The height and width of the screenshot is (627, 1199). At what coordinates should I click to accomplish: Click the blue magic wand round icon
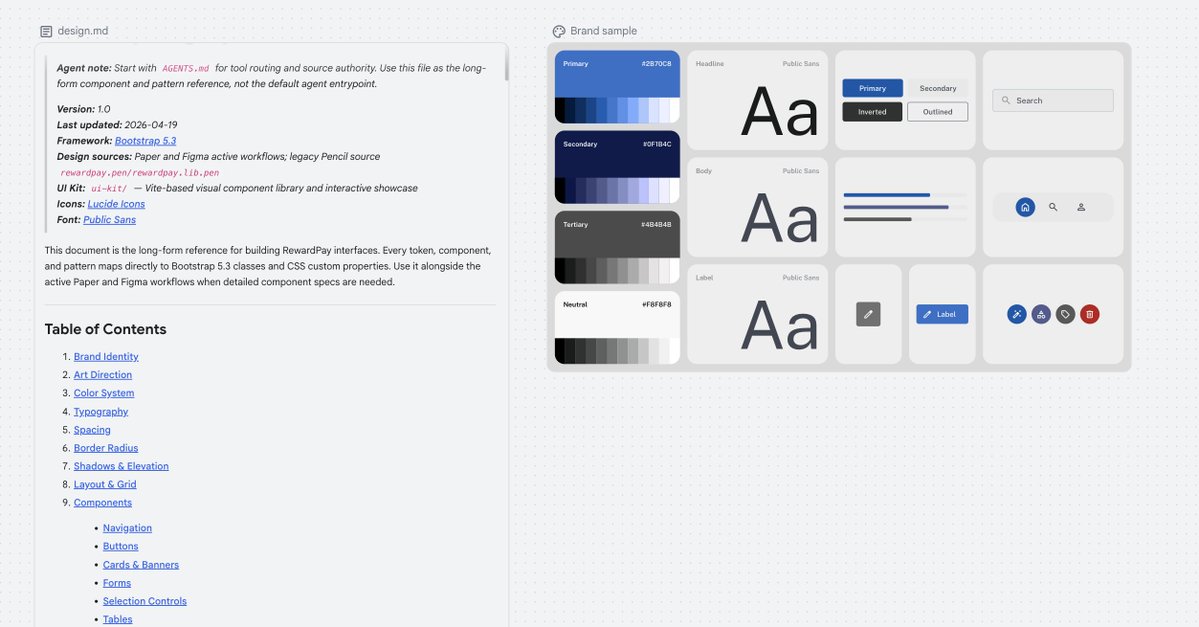coord(1016,314)
